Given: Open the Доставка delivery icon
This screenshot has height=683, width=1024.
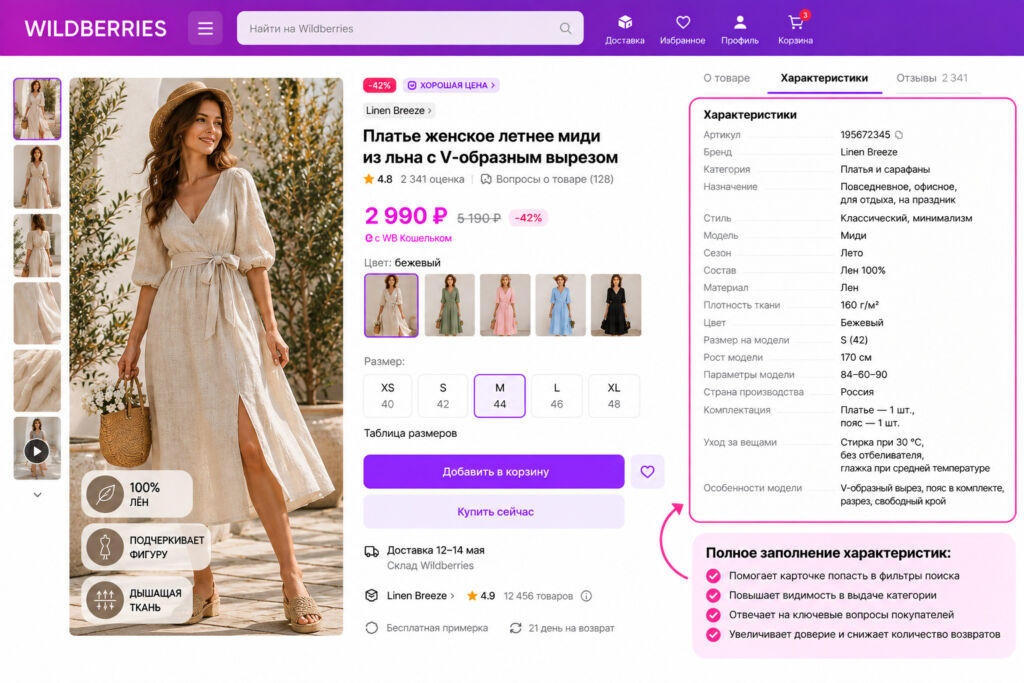Looking at the screenshot, I should 624,29.
